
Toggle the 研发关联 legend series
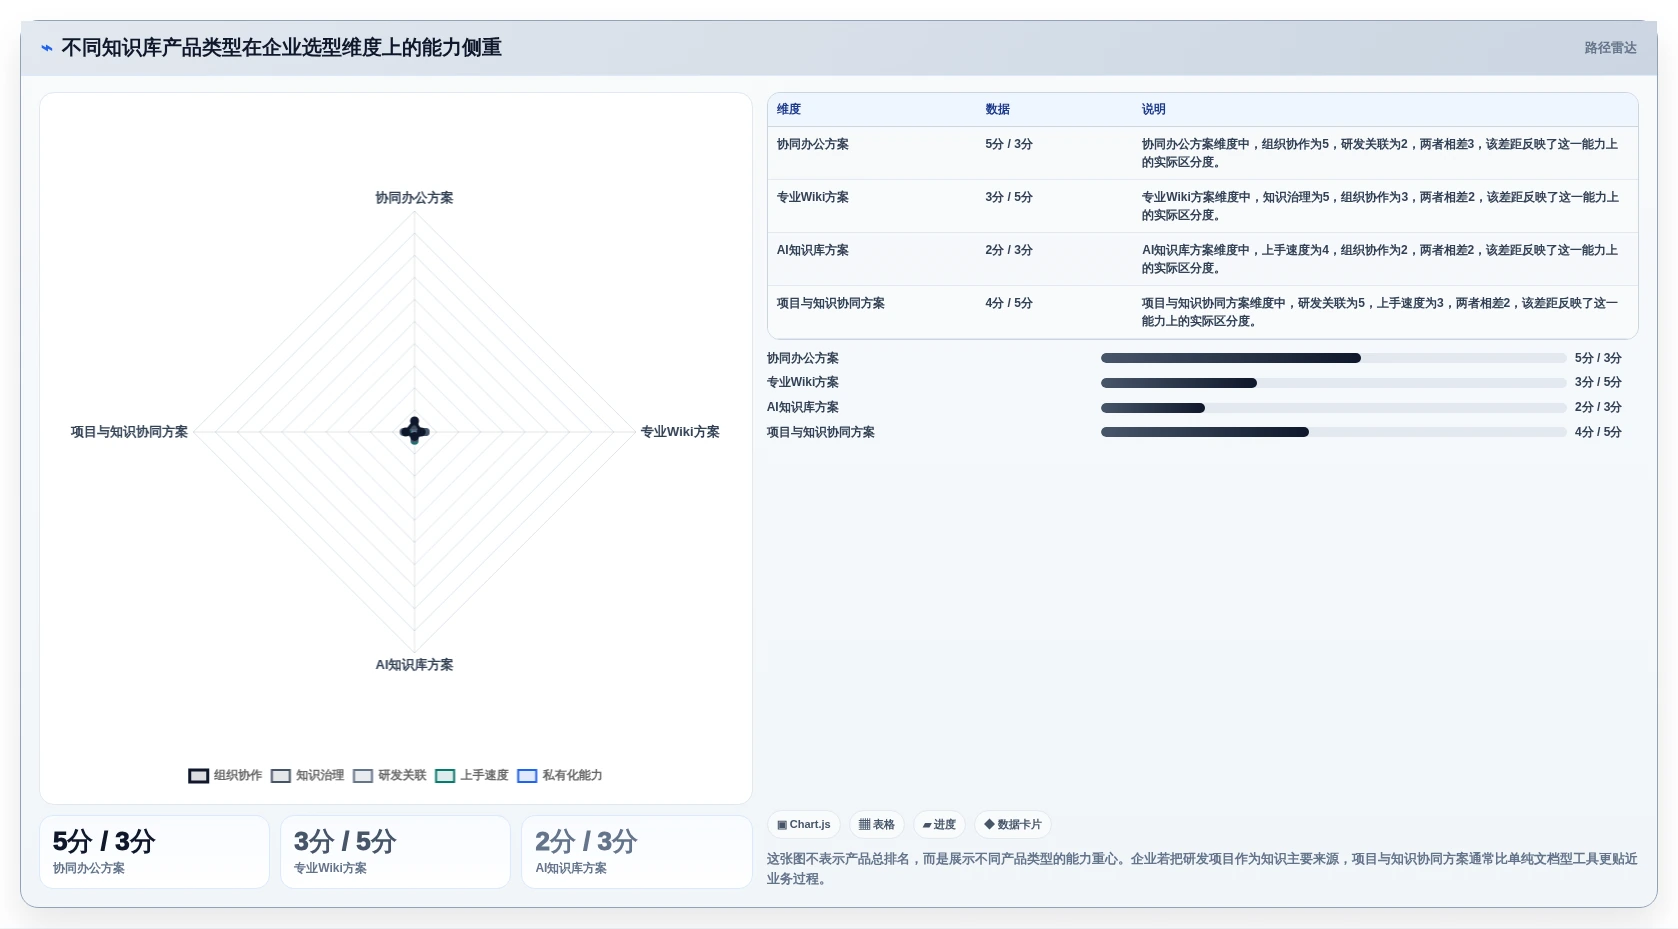(389, 776)
